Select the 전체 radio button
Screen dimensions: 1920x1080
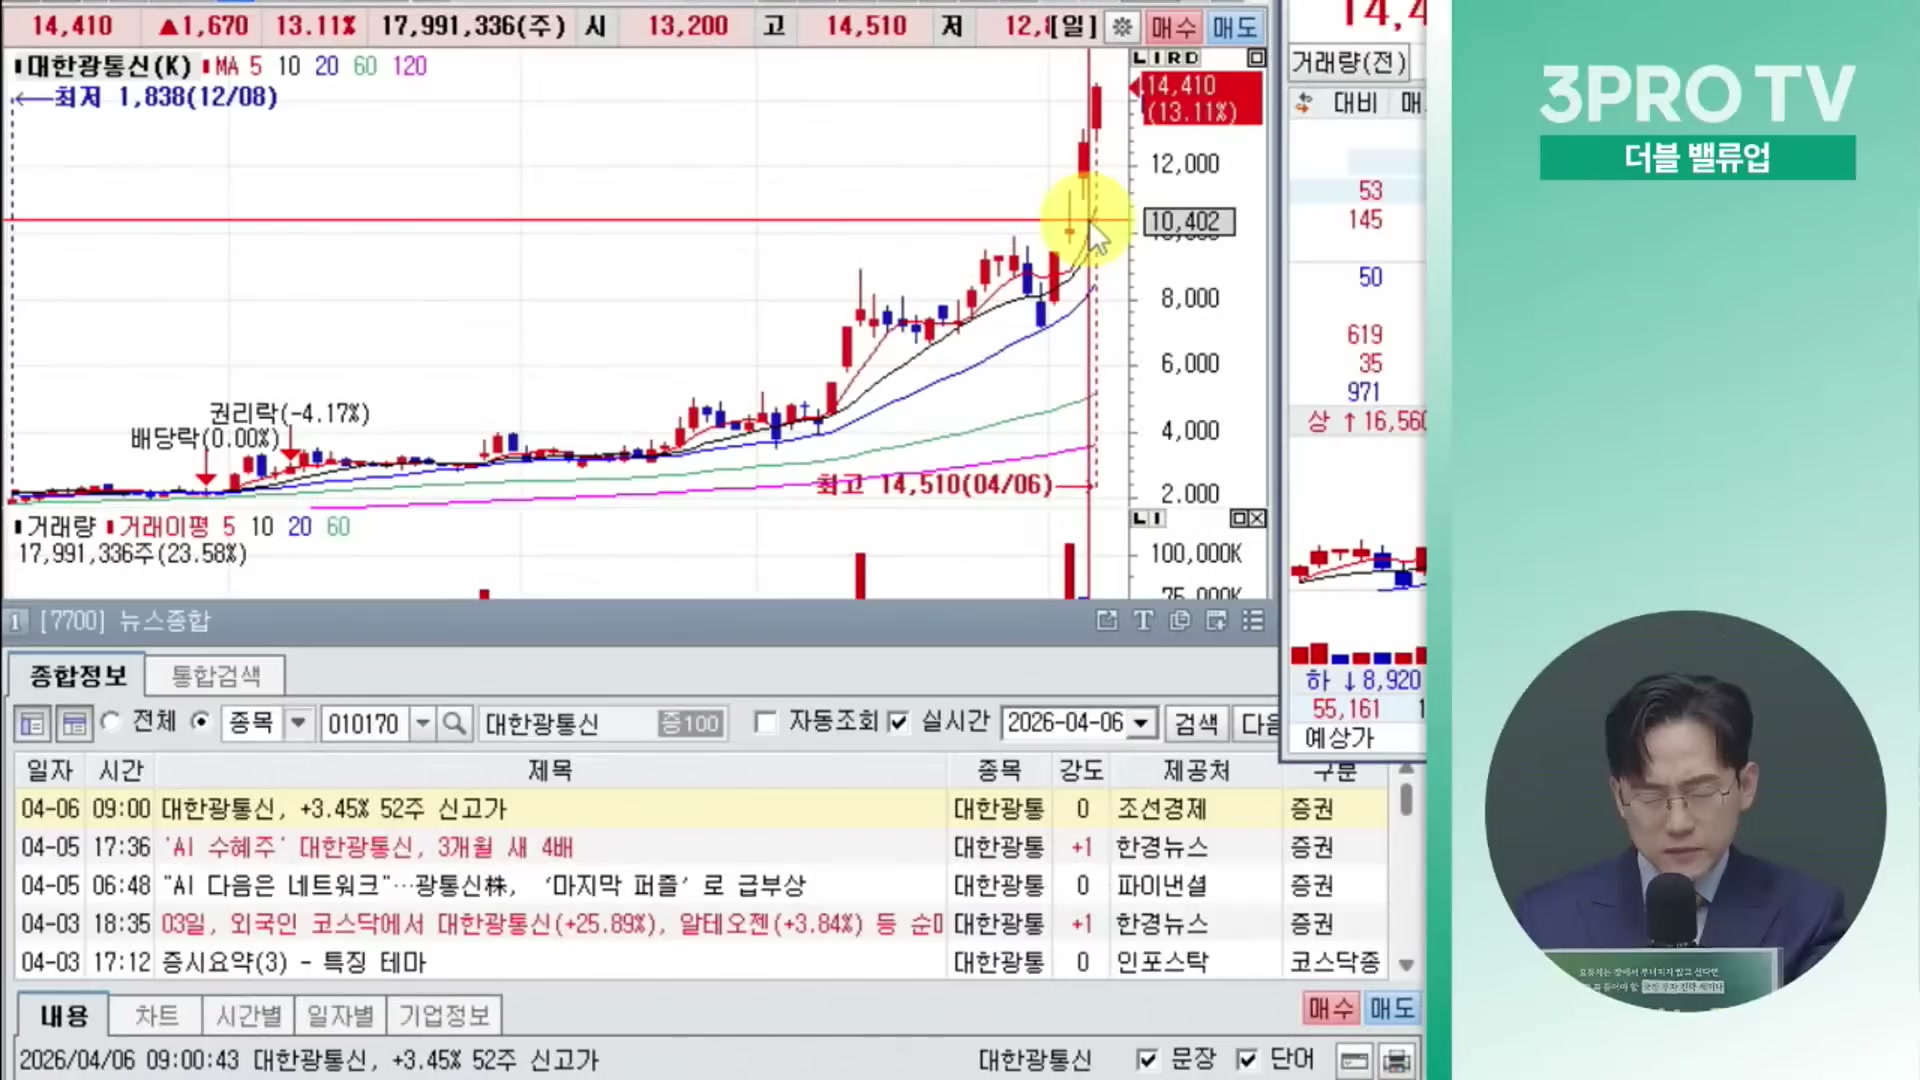tap(110, 723)
